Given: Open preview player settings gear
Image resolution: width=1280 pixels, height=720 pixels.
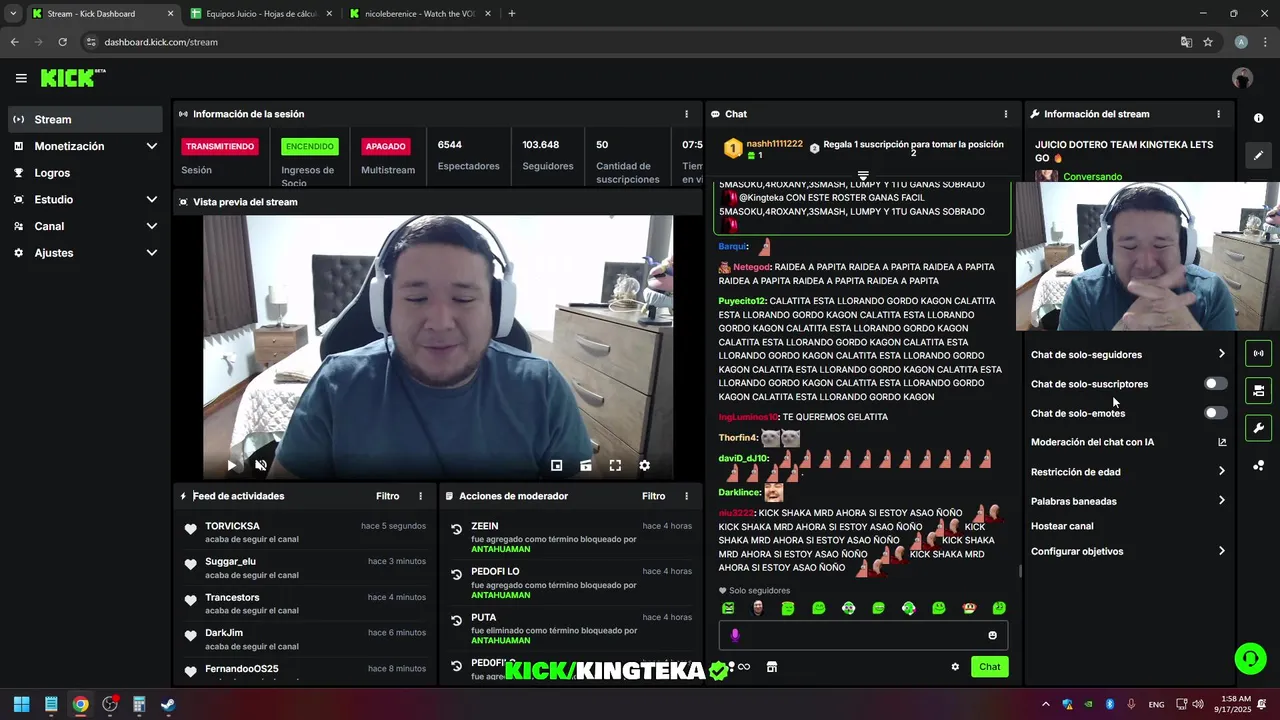Looking at the screenshot, I should click(x=644, y=465).
